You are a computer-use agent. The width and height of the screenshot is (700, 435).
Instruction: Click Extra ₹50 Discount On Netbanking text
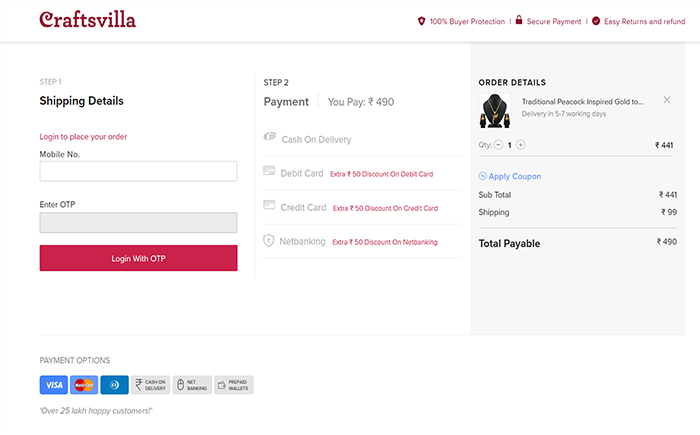click(385, 242)
